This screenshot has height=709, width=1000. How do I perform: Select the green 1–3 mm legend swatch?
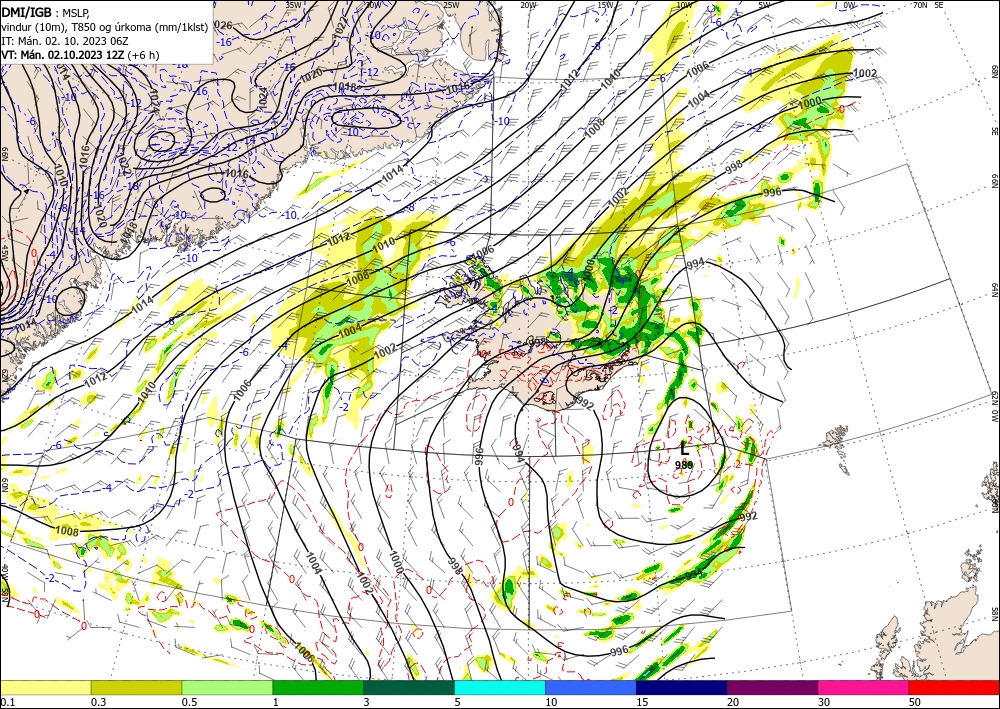coord(318,687)
